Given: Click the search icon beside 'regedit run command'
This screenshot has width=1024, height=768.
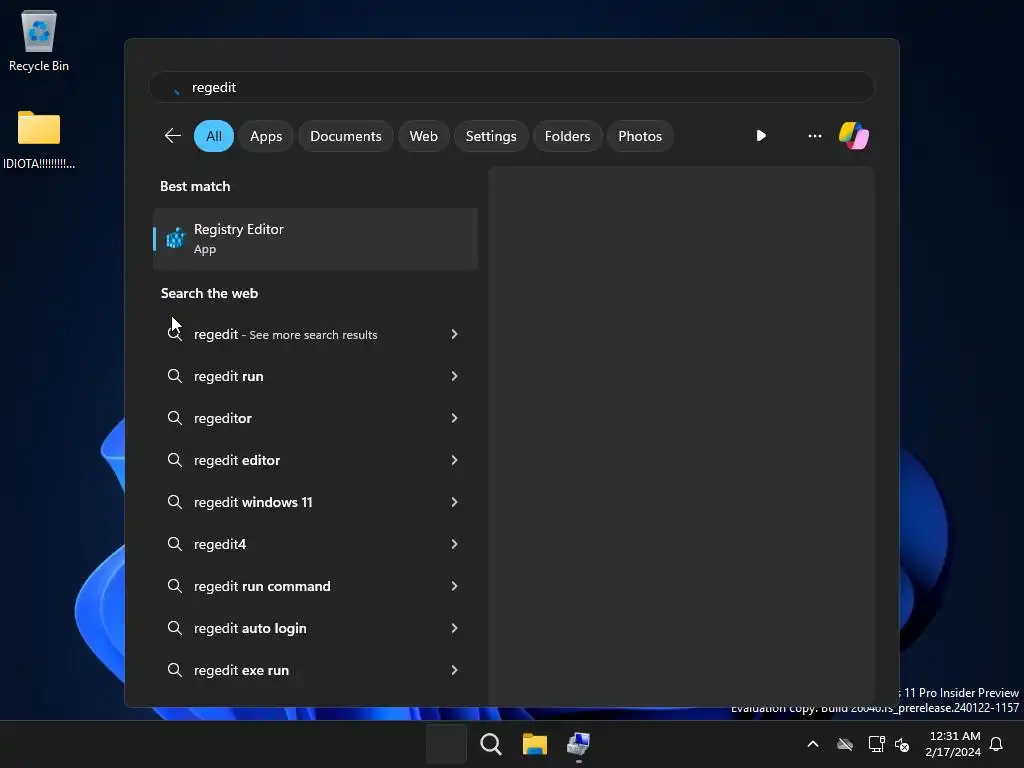Looking at the screenshot, I should pyautogui.click(x=174, y=586).
